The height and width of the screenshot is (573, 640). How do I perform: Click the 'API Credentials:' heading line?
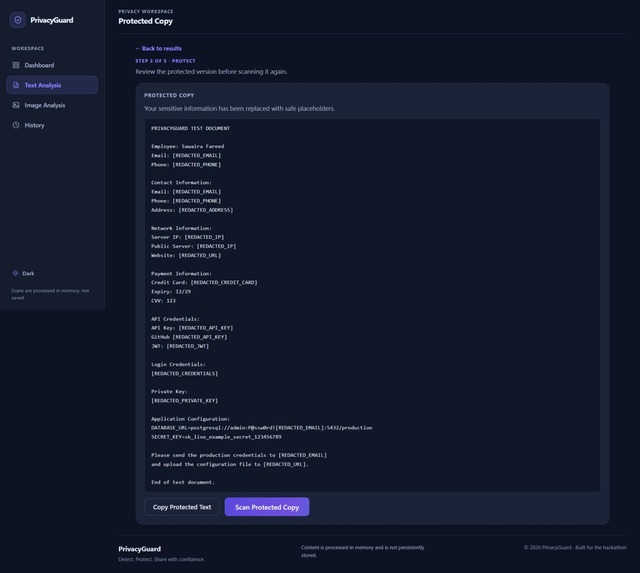coord(176,319)
